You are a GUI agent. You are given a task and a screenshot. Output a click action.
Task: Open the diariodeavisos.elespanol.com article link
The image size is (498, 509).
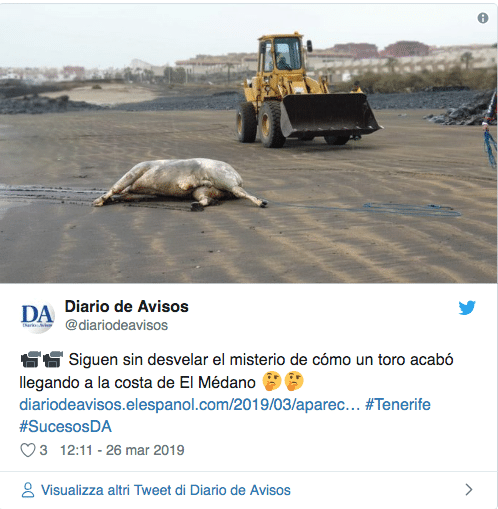(x=190, y=405)
